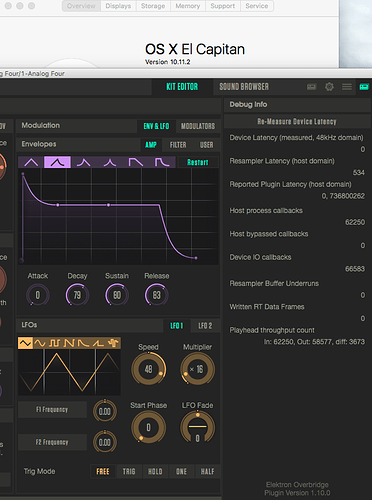Select the highlighted second envelope shape
This screenshot has width=372, height=500.
(x=57, y=162)
